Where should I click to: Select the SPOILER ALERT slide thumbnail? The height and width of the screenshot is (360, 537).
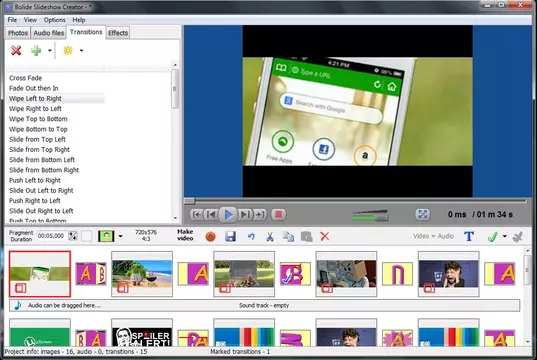tap(142, 333)
